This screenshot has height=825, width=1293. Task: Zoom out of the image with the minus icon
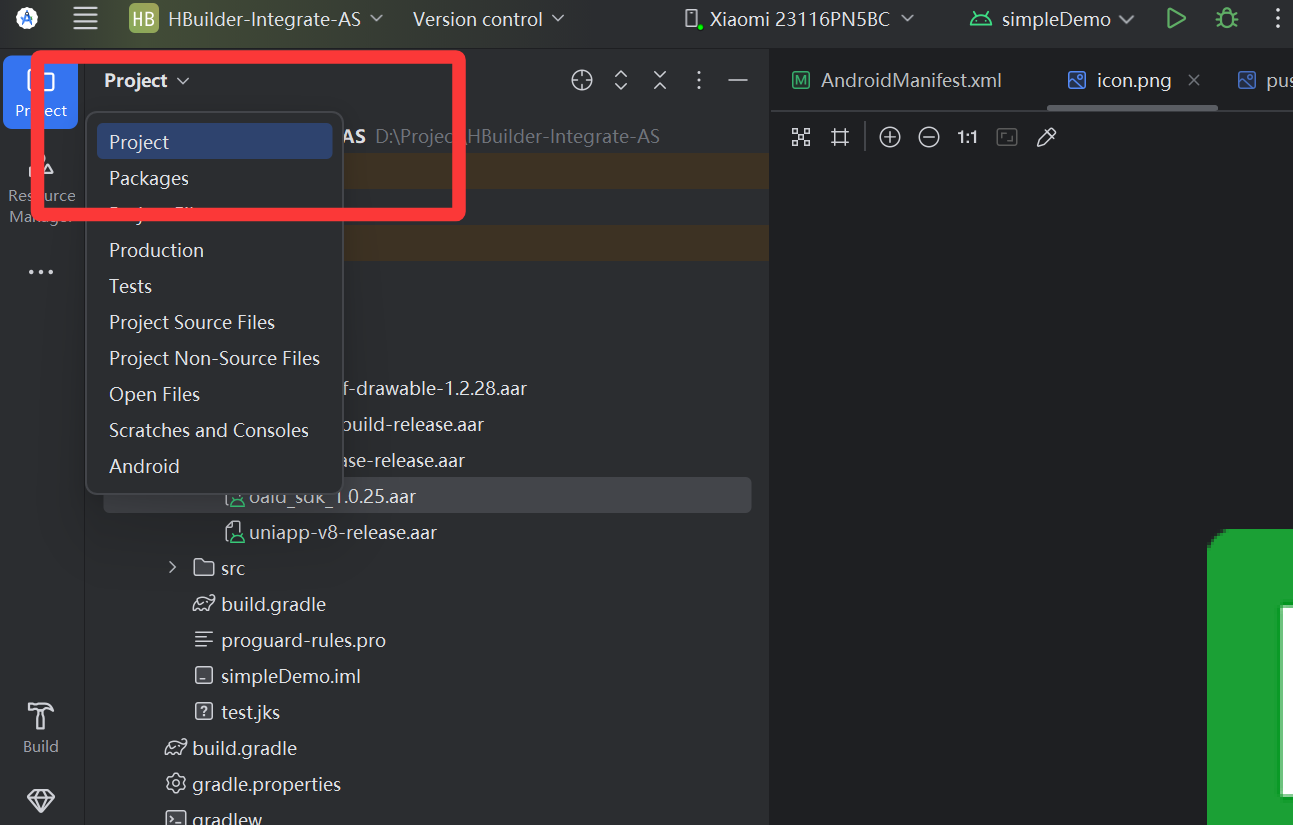929,137
